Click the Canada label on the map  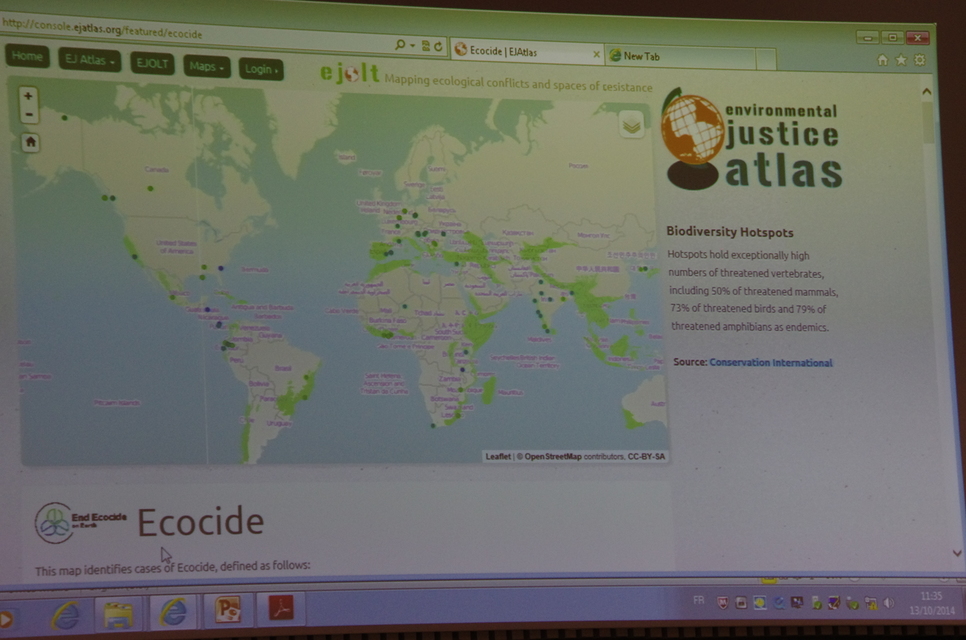click(156, 169)
